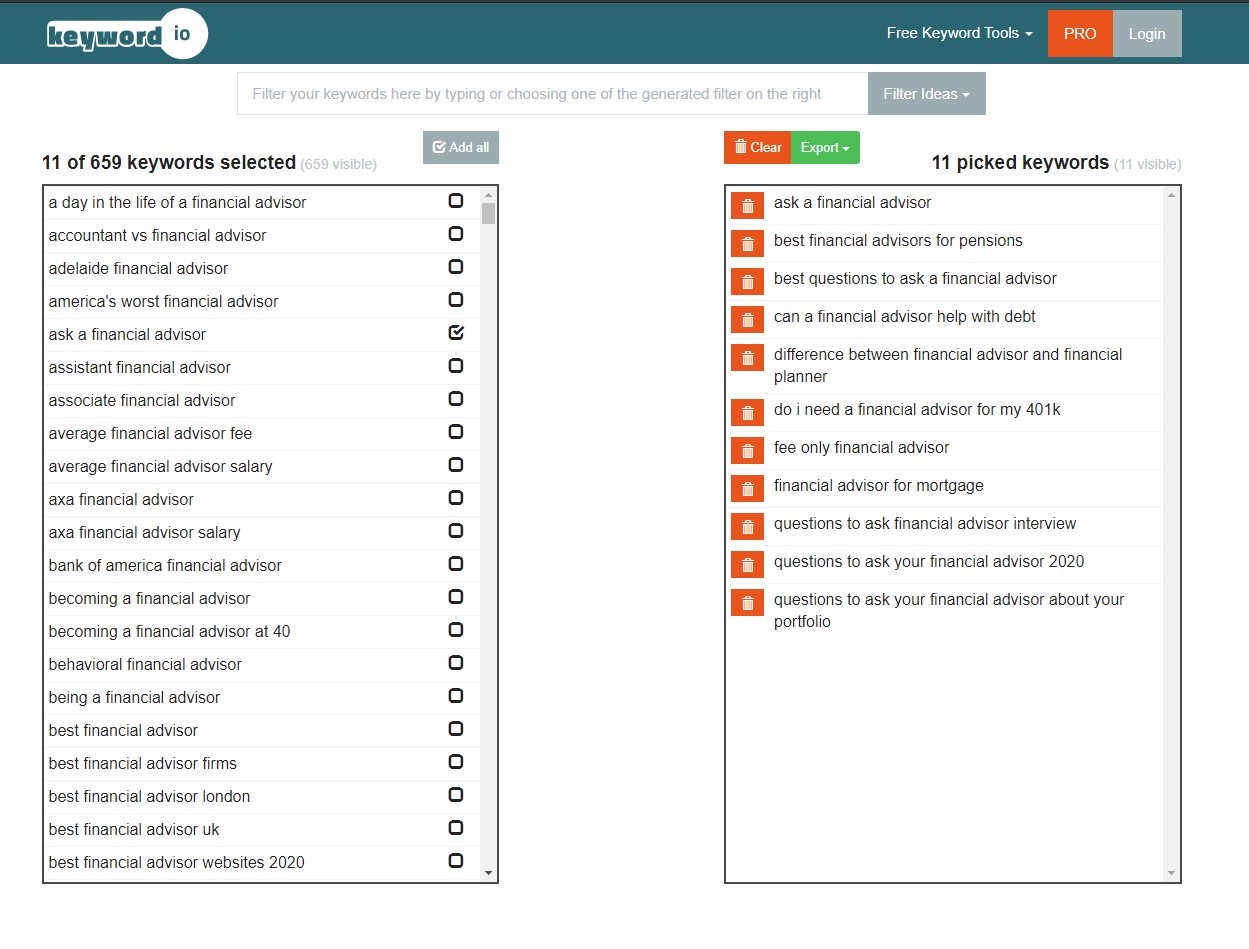Delete 'financial advisor for mortgage' from picked list
The height and width of the screenshot is (949, 1249).
(747, 488)
